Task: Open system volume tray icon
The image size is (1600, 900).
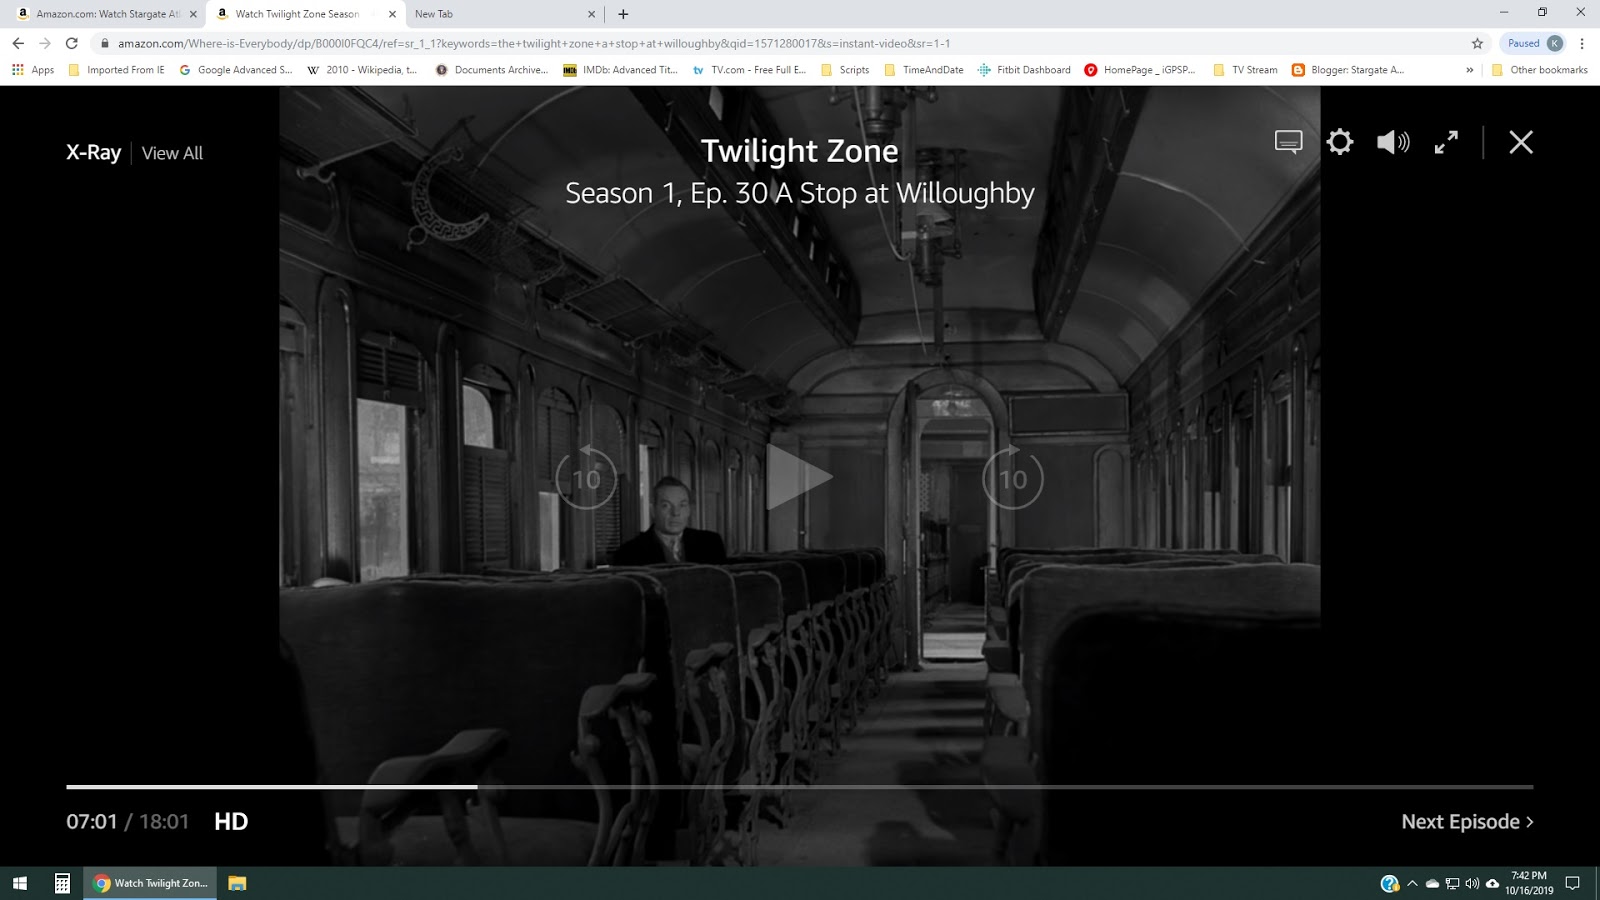Action: [x=1472, y=883]
